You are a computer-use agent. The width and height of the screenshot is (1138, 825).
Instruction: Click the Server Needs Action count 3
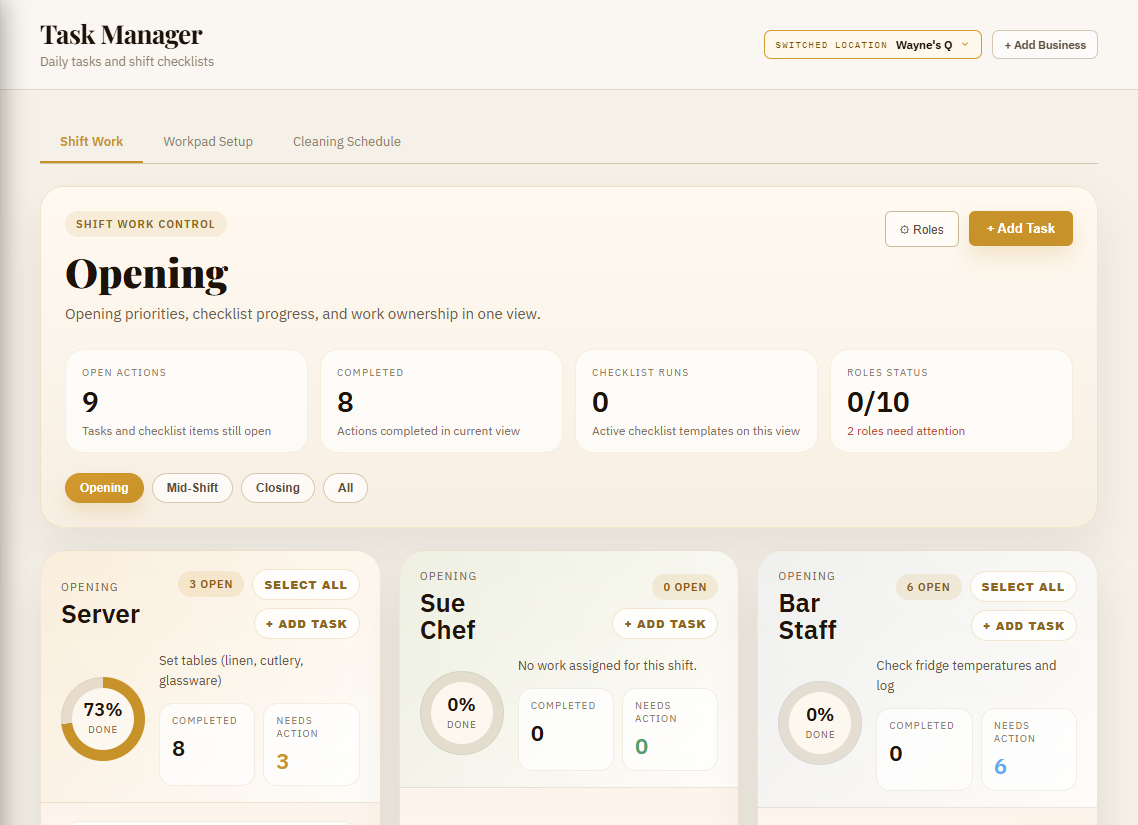click(282, 762)
